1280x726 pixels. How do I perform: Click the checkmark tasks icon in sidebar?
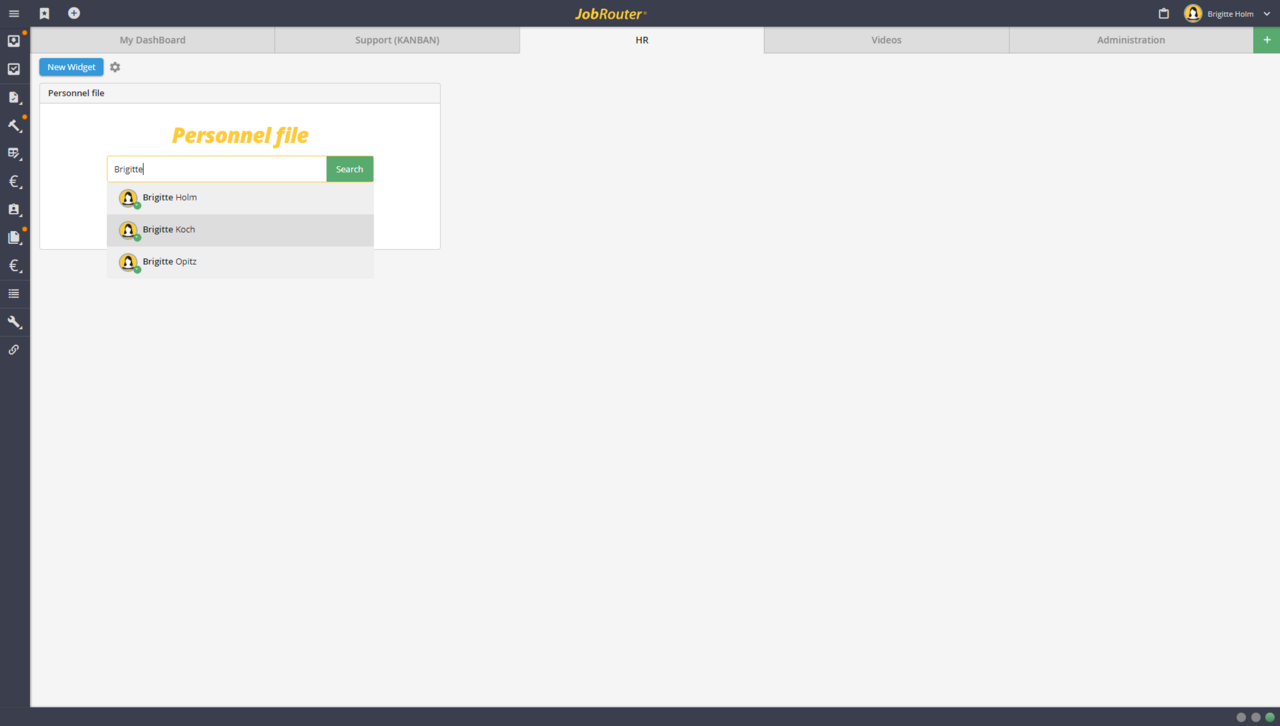coord(14,69)
